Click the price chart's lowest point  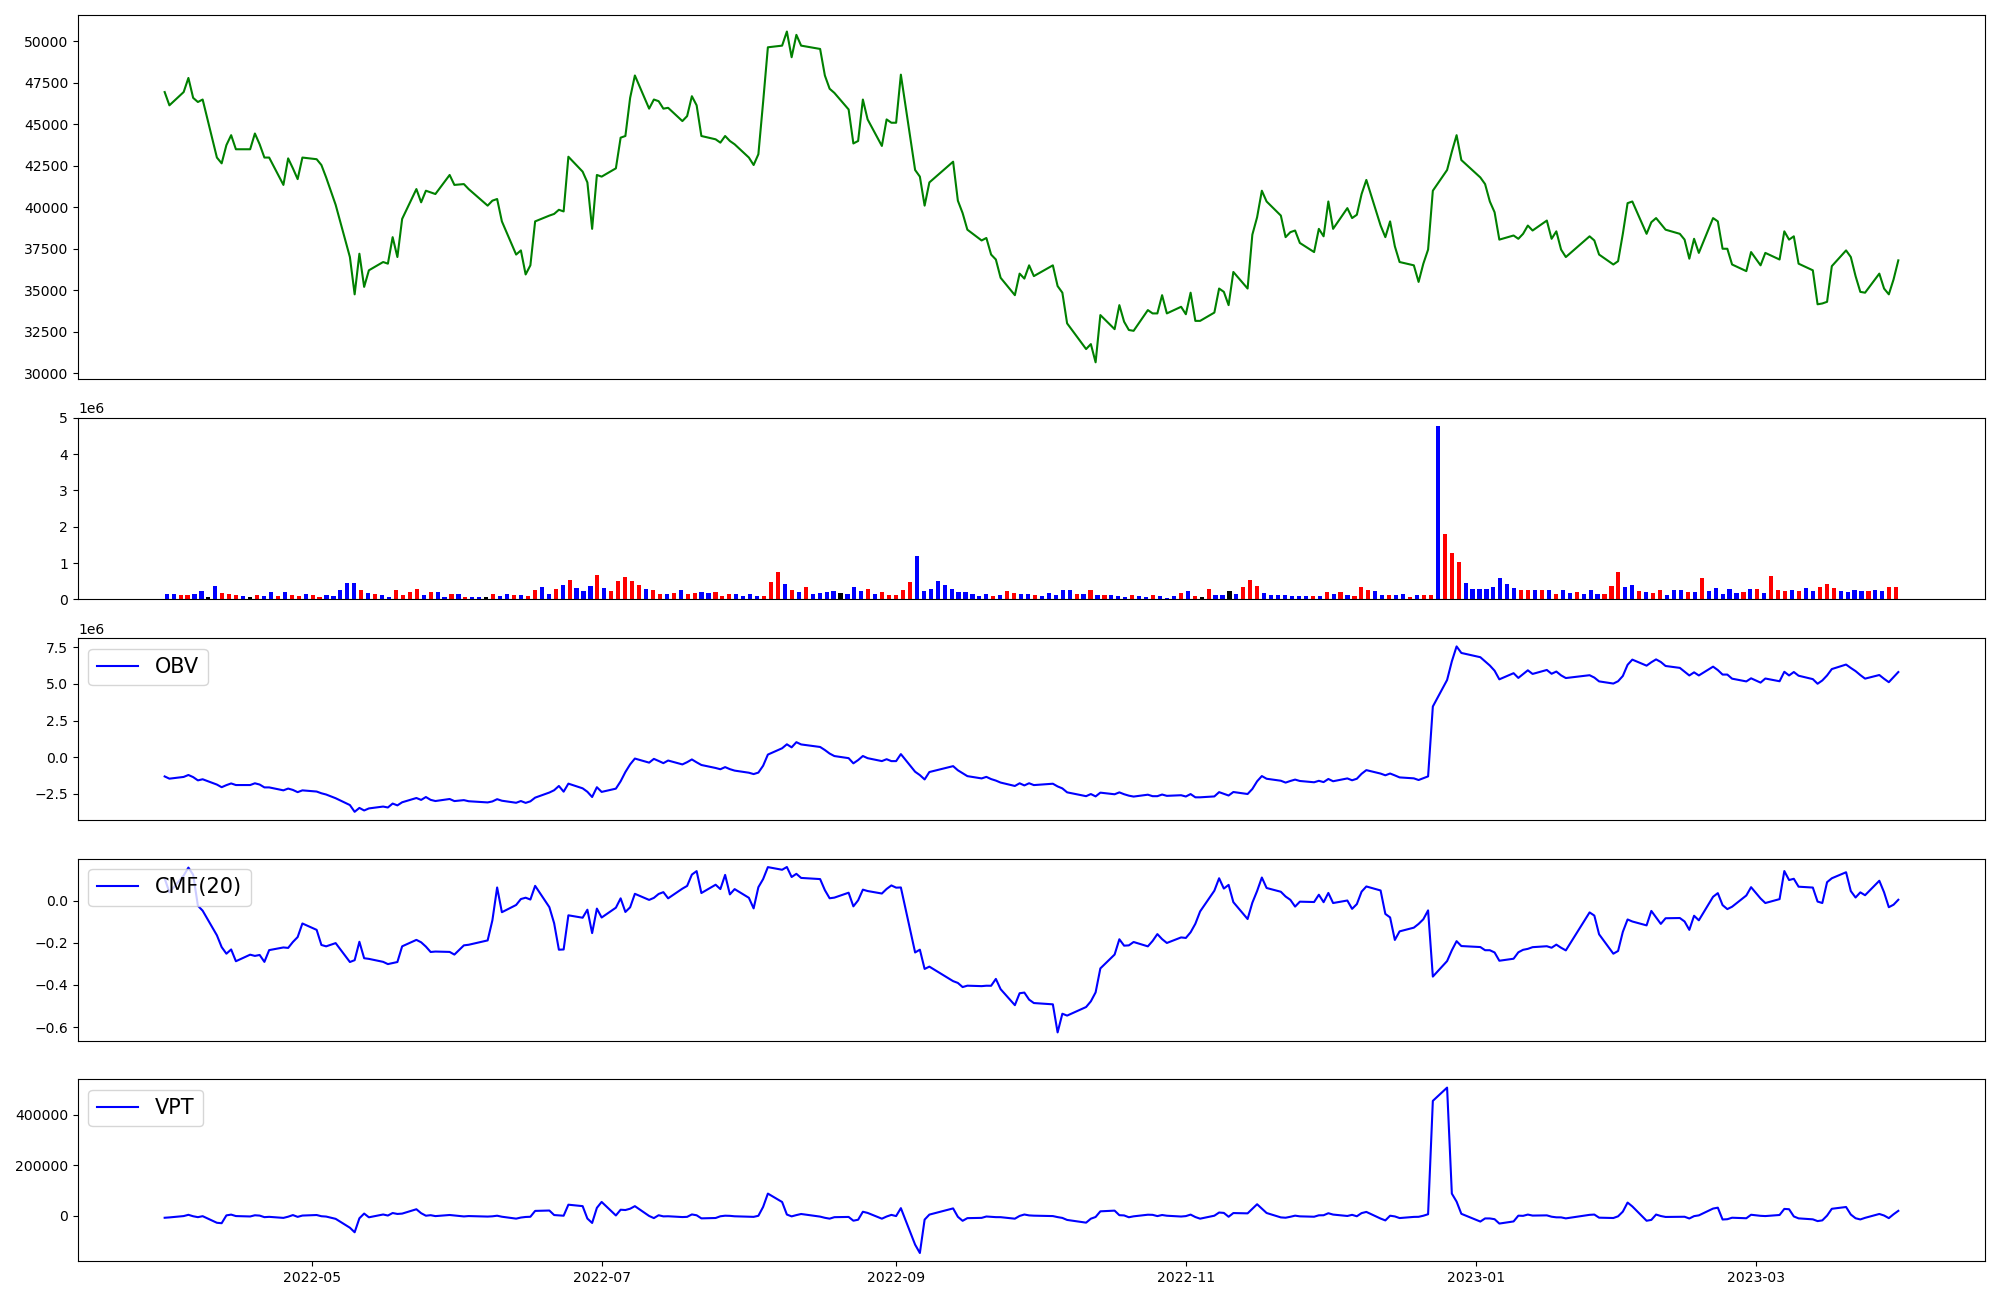tap(1095, 361)
